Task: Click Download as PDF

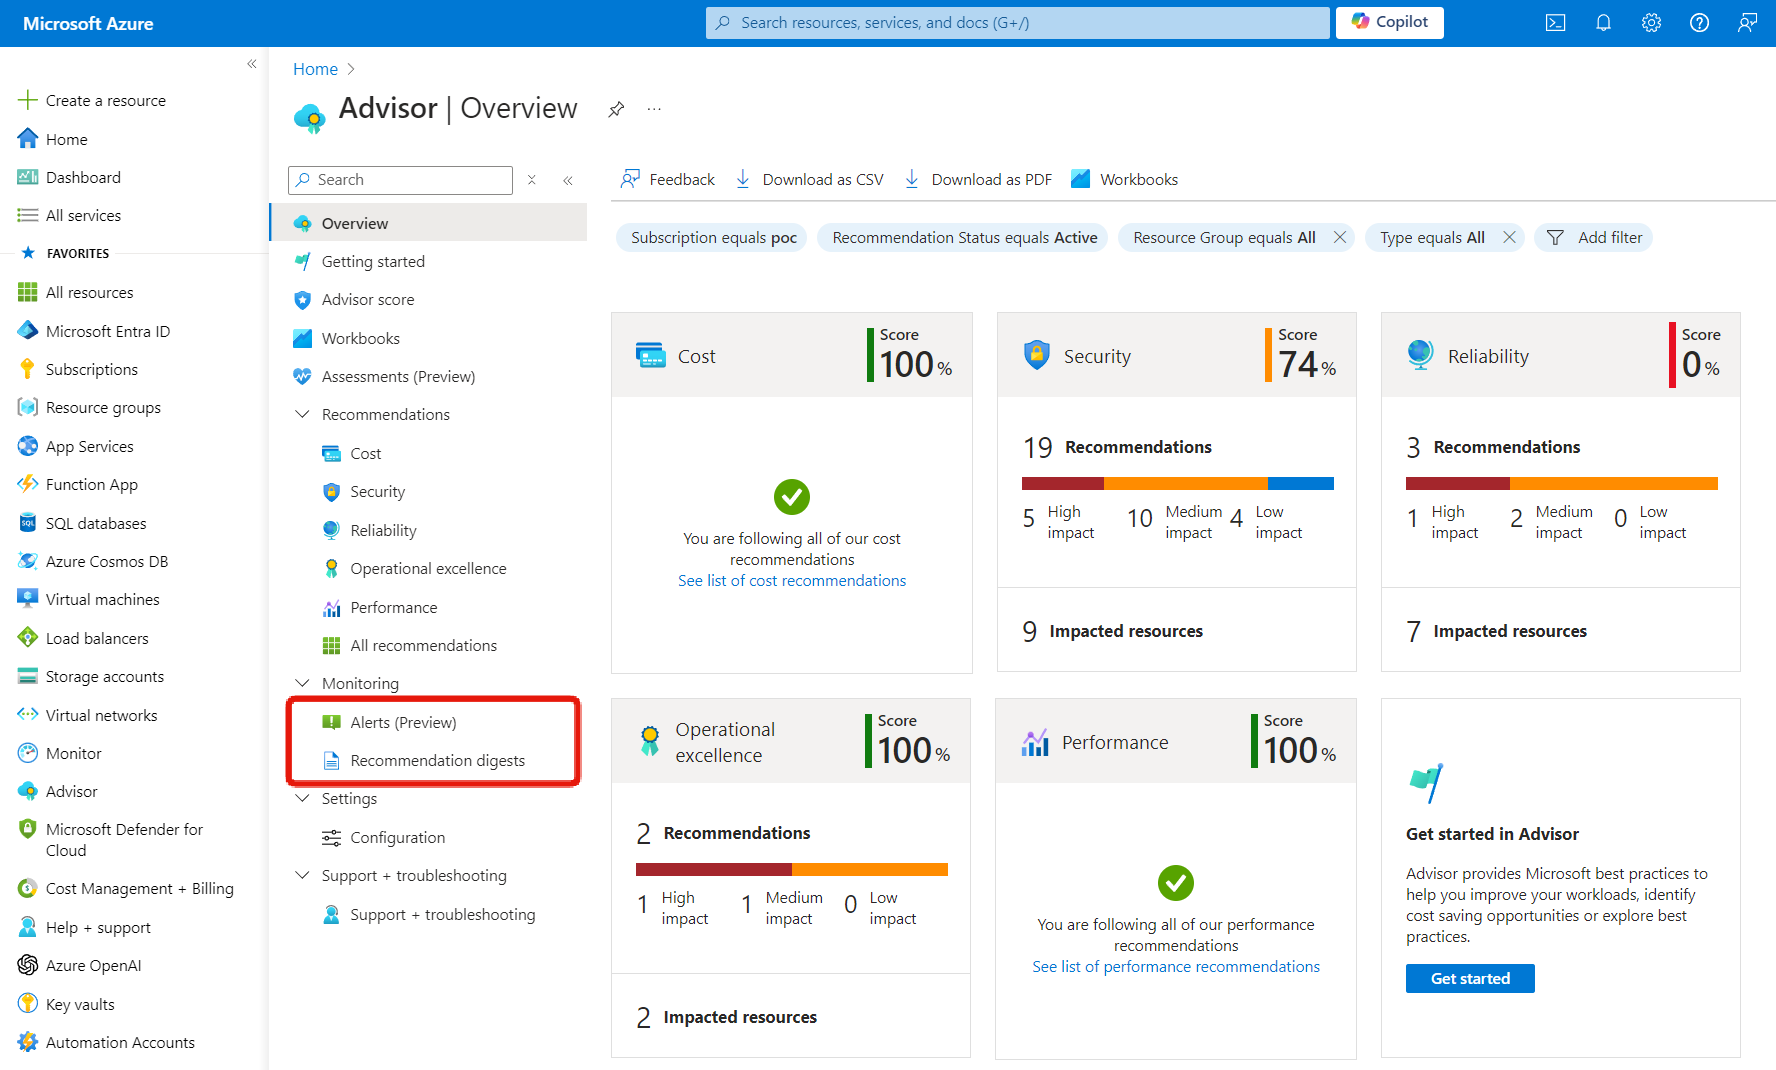Action: point(978,179)
